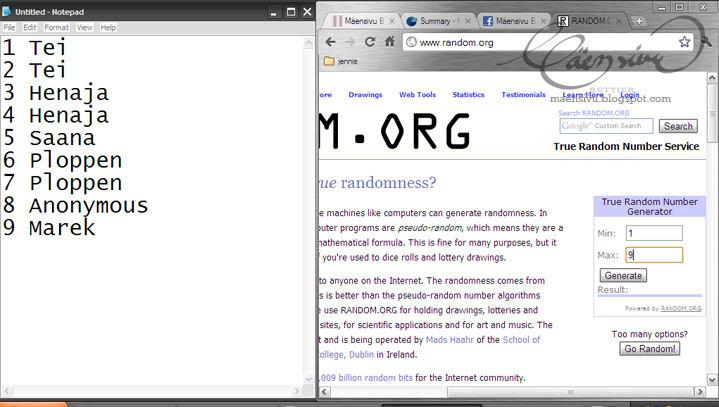Click Notepad's vertical scroll up arrow
Image resolution: width=719 pixels, height=407 pixels.
point(309,43)
